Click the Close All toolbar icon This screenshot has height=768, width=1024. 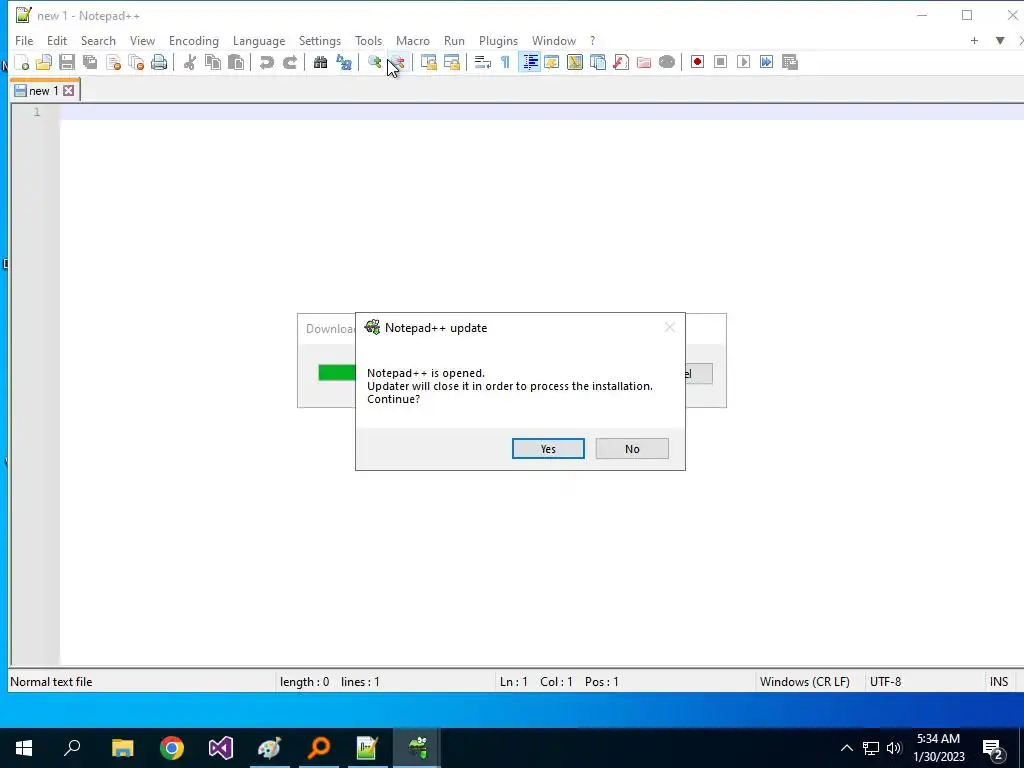click(136, 63)
